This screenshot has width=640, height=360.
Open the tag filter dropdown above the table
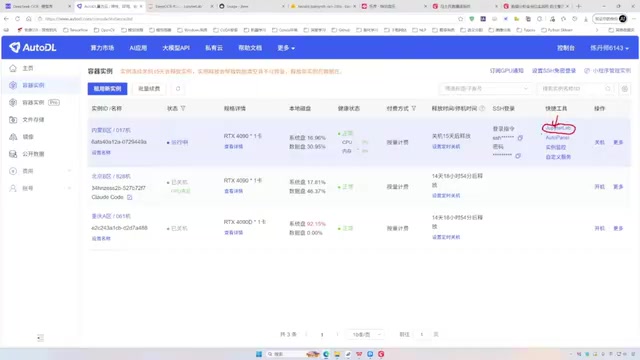point(485,89)
